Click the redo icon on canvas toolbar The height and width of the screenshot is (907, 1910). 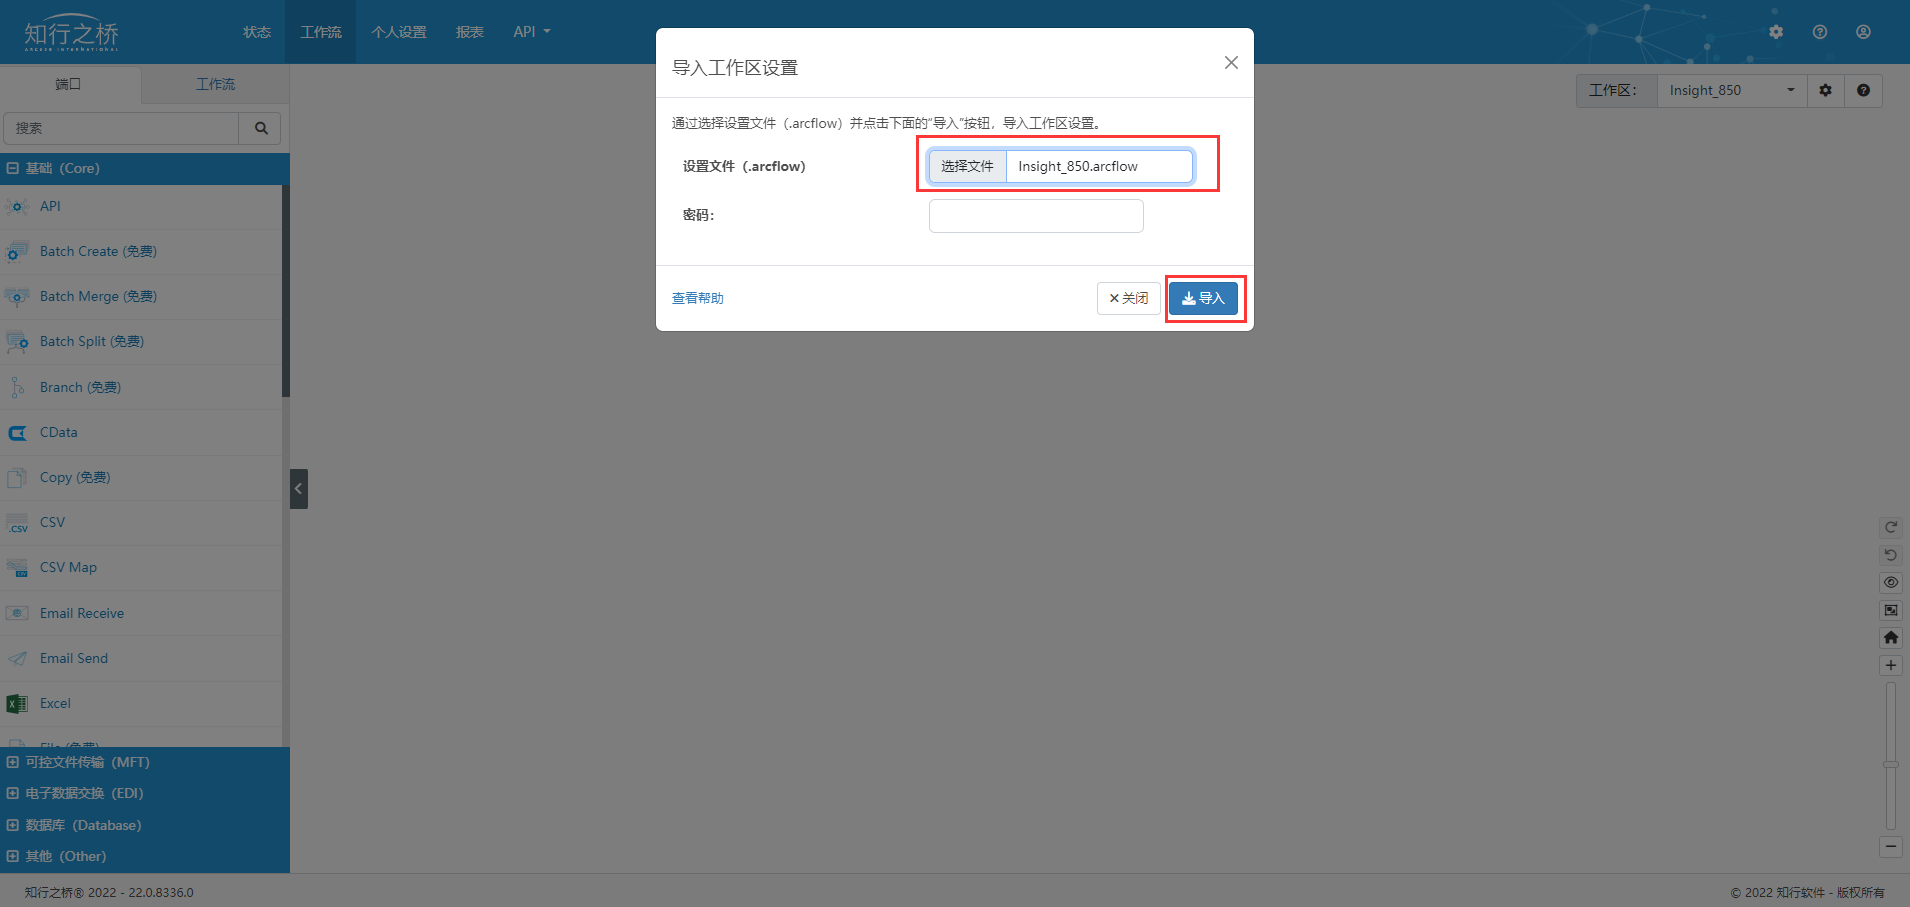coord(1891,527)
